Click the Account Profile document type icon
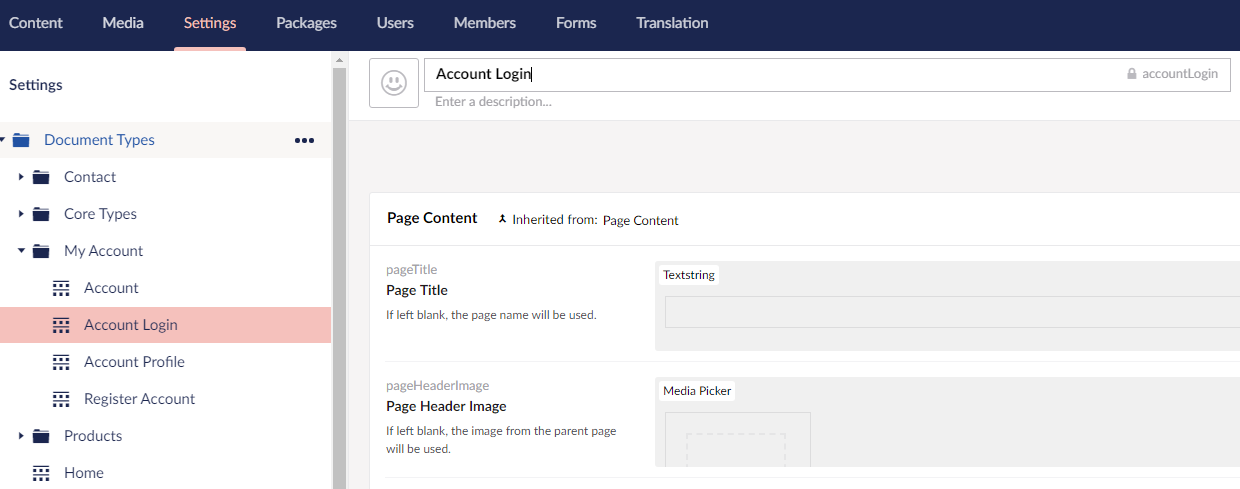1240x489 pixels. tap(61, 362)
